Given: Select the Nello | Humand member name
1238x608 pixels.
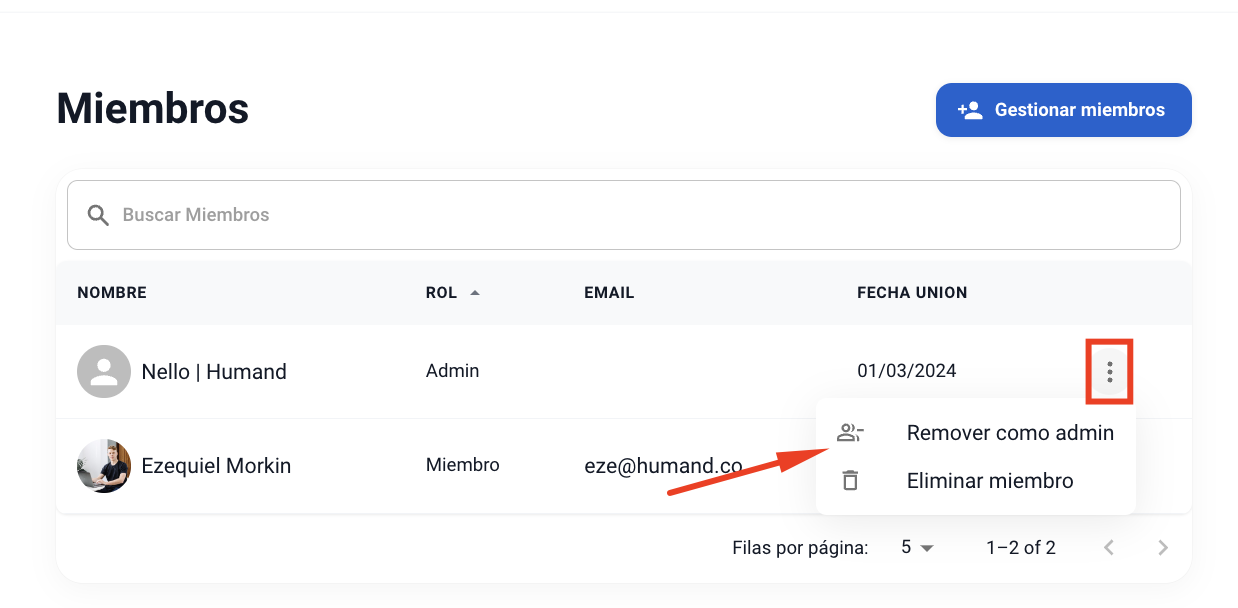Looking at the screenshot, I should 214,372.
